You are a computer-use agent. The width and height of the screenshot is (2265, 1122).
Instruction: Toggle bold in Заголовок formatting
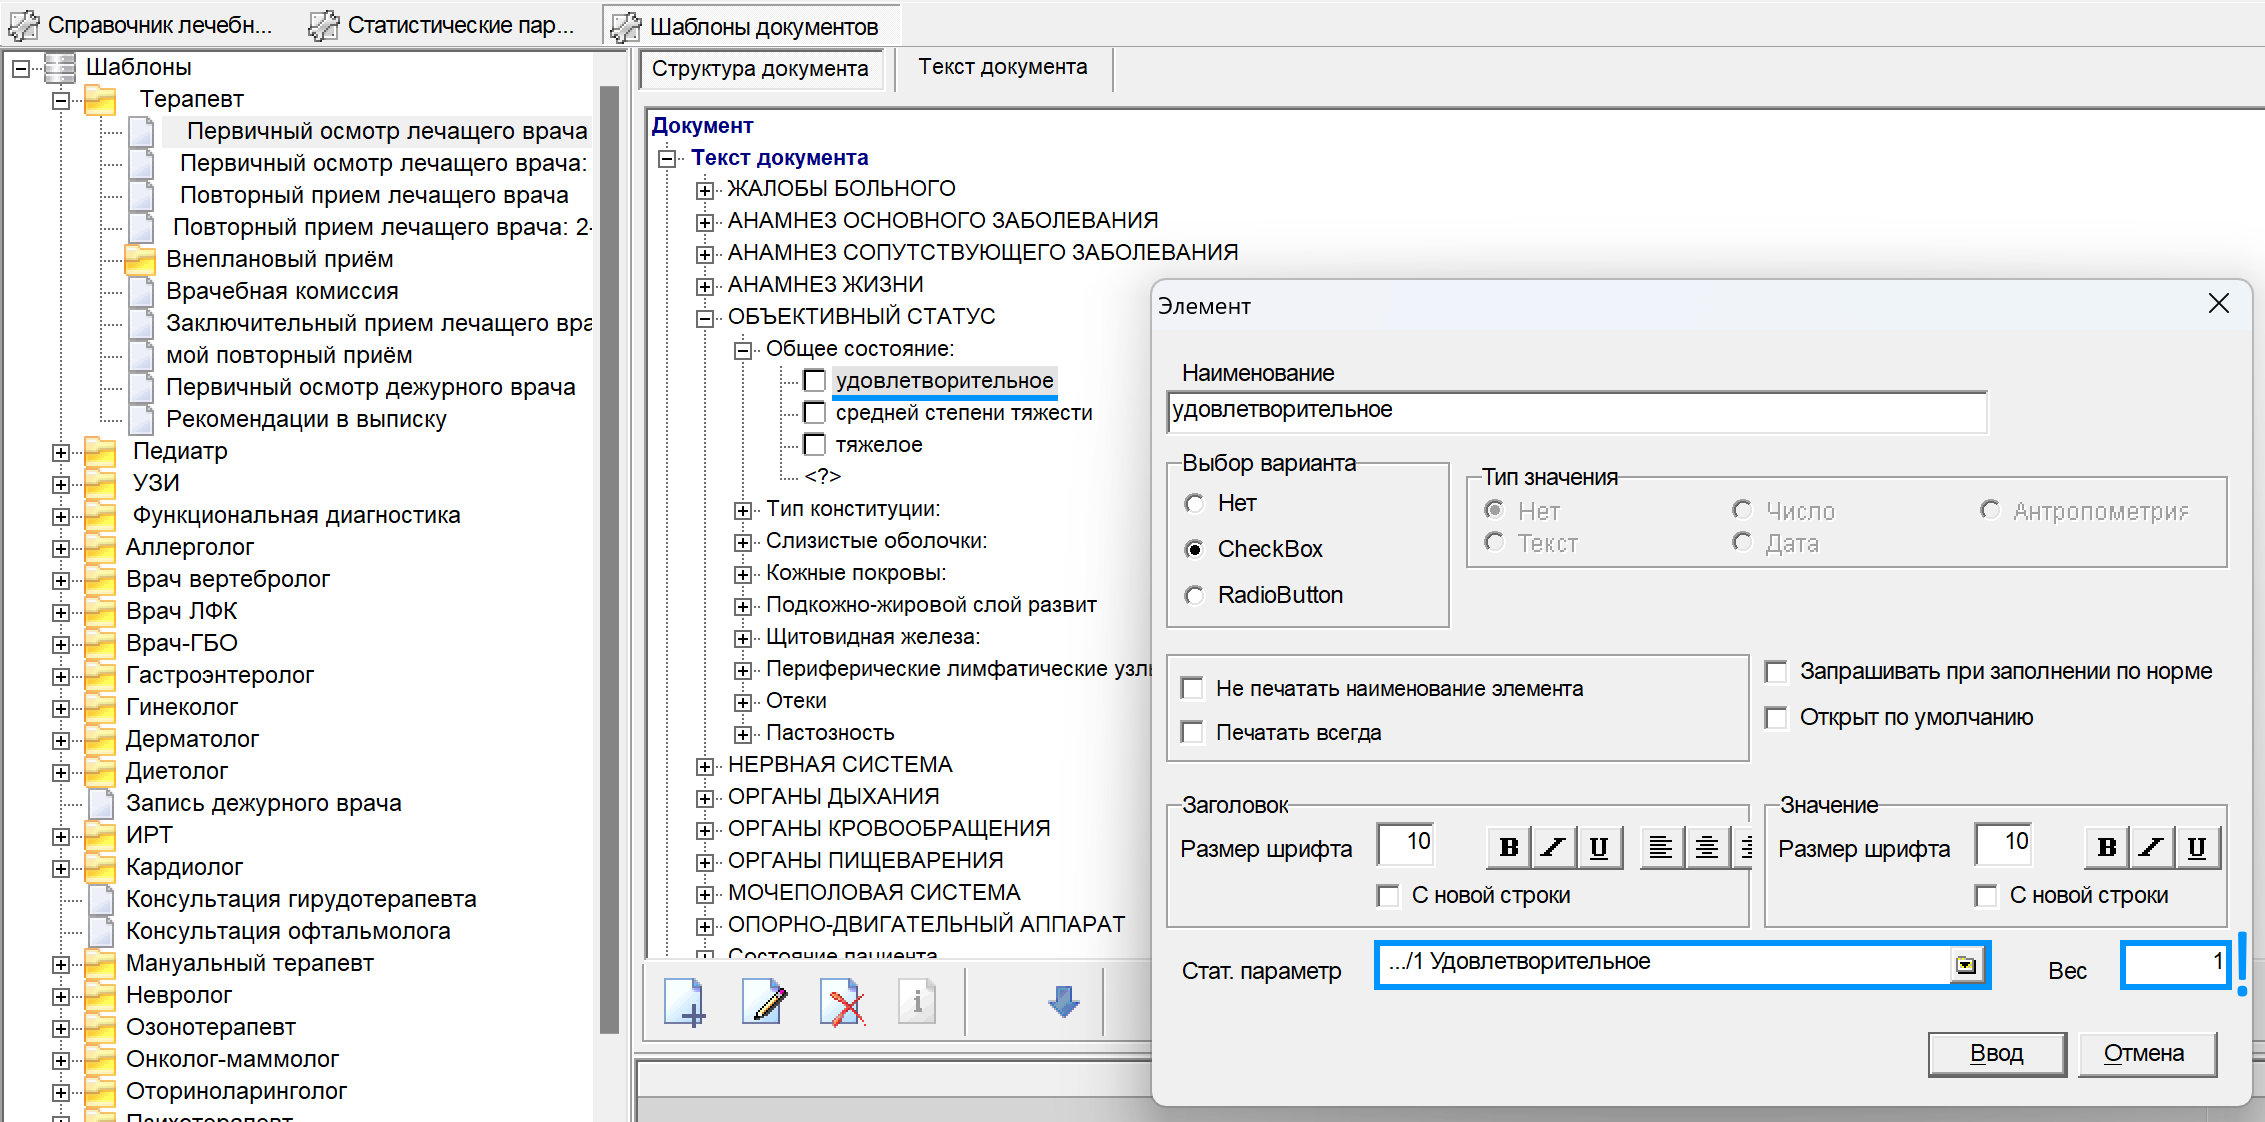(x=1509, y=848)
